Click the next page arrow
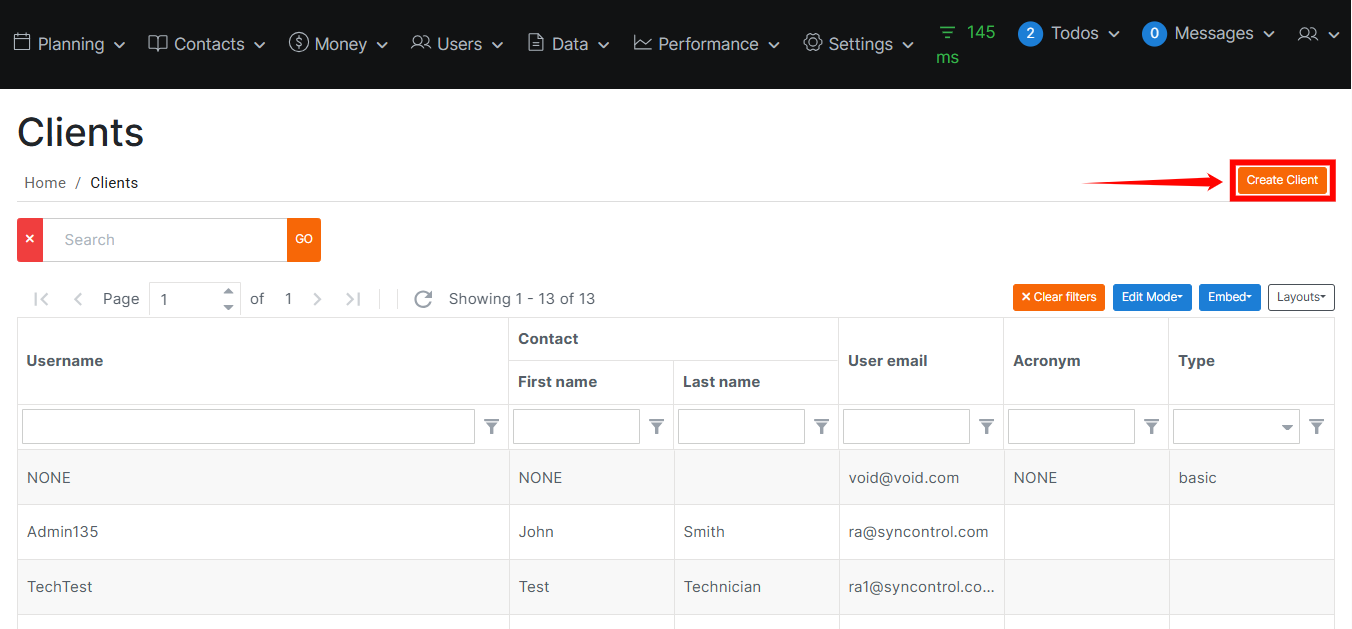The width and height of the screenshot is (1352, 629). (x=317, y=299)
